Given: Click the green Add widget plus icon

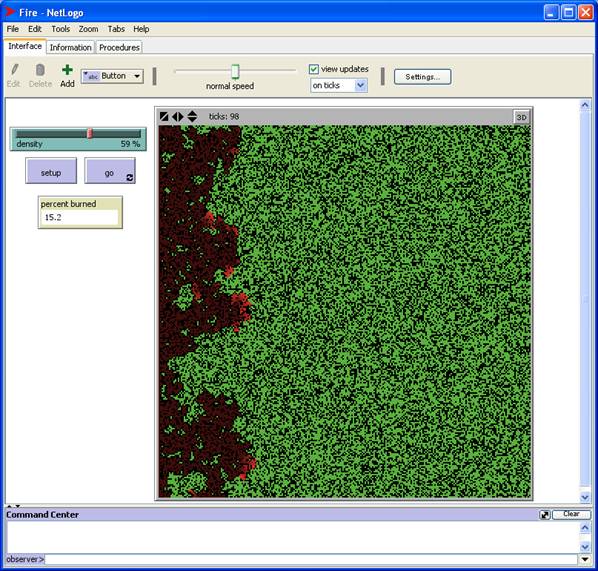Looking at the screenshot, I should pyautogui.click(x=67, y=70).
